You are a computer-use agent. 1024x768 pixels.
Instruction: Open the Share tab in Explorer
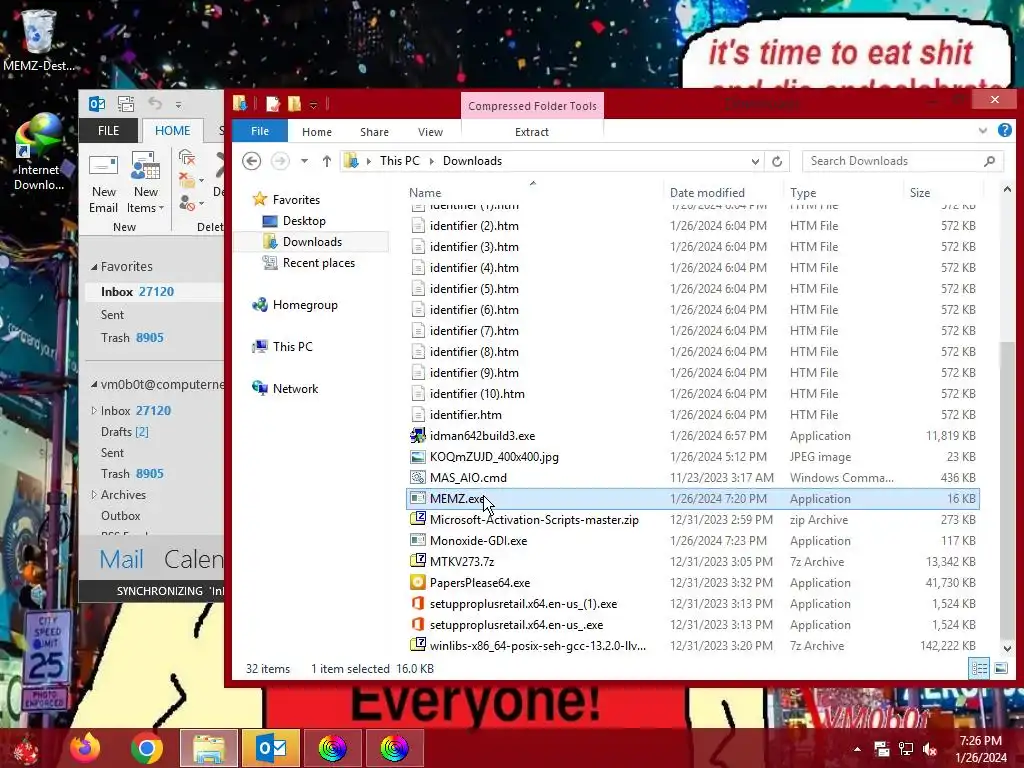(x=374, y=132)
